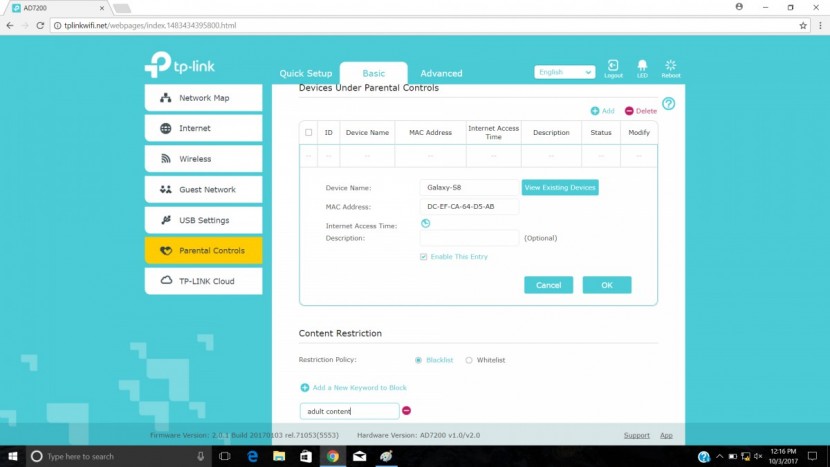The height and width of the screenshot is (467, 830).
Task: Switch to the Quick Setup tab
Action: pos(306,74)
